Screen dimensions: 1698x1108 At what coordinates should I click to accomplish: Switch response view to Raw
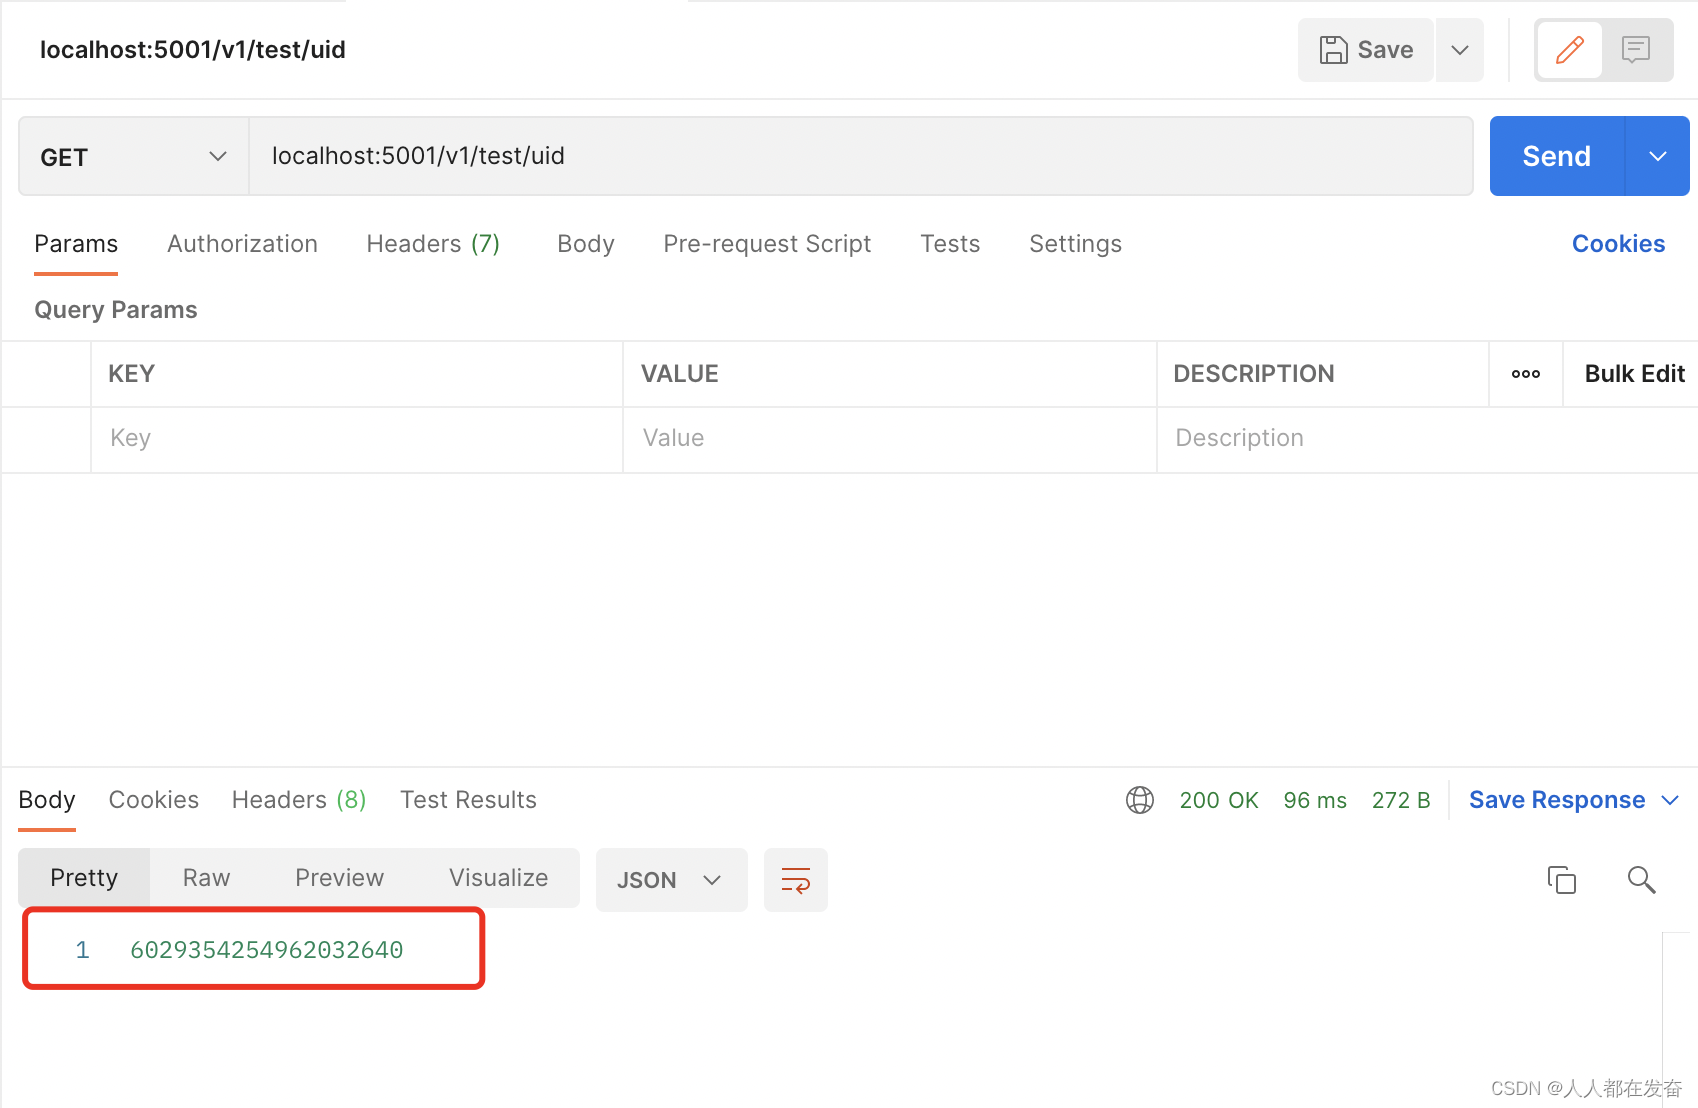[x=206, y=877]
